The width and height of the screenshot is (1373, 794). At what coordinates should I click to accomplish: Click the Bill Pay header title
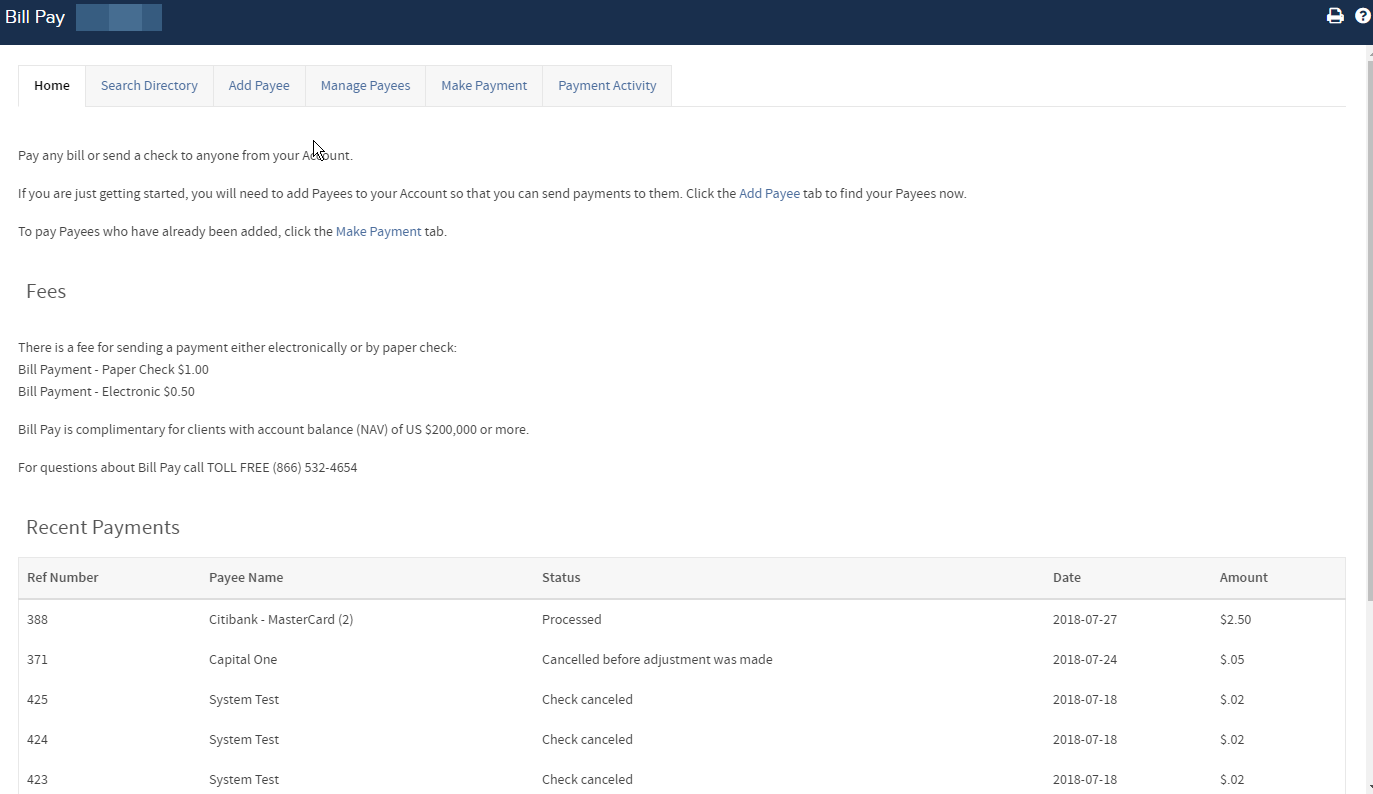[x=35, y=18]
